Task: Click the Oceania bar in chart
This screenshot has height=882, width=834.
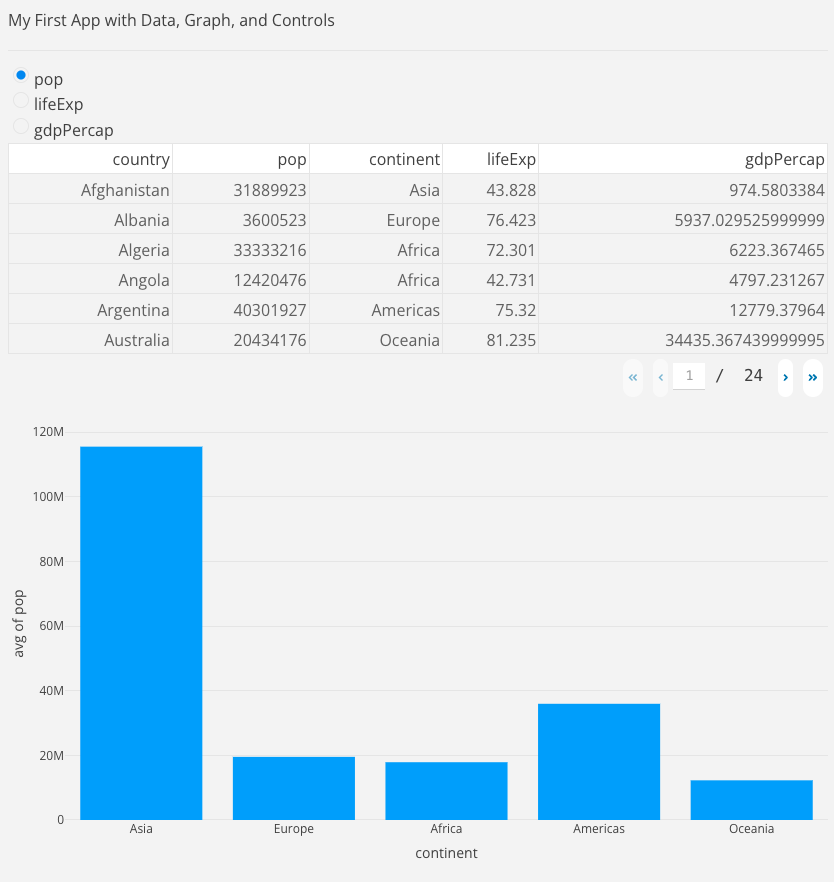Action: click(x=751, y=799)
